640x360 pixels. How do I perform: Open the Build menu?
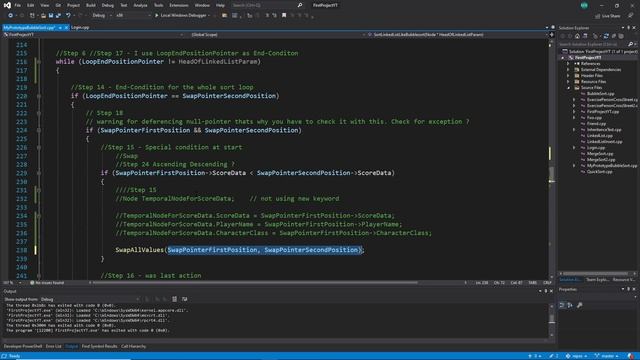click(x=91, y=5)
